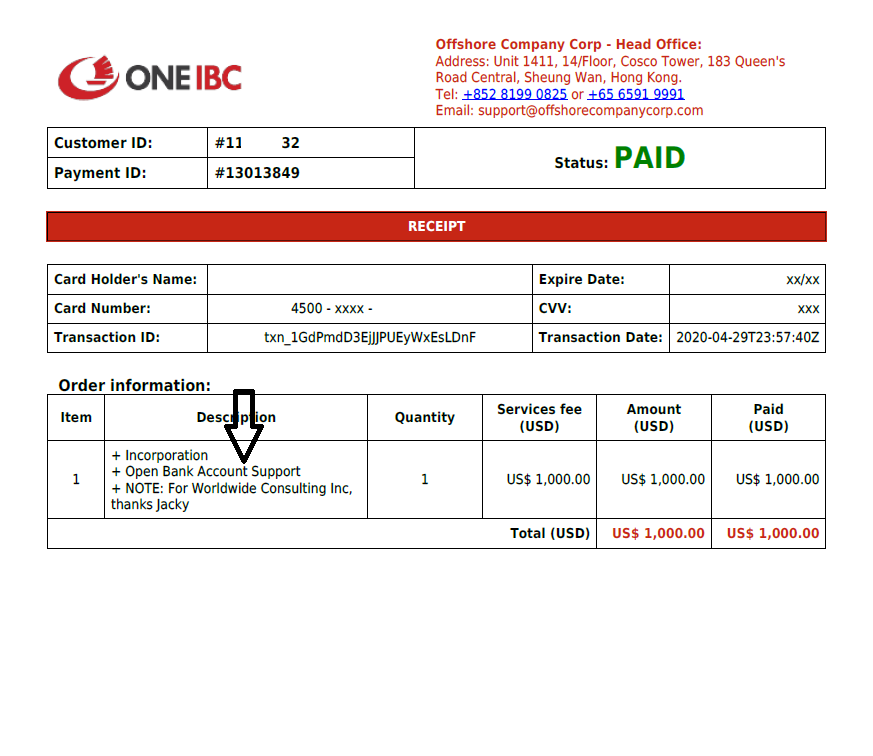The image size is (873, 756).
Task: Click the Transaction ID value txn_1GdPmdD3EjJJPUEyWxEsLDnF
Action: tap(370, 338)
